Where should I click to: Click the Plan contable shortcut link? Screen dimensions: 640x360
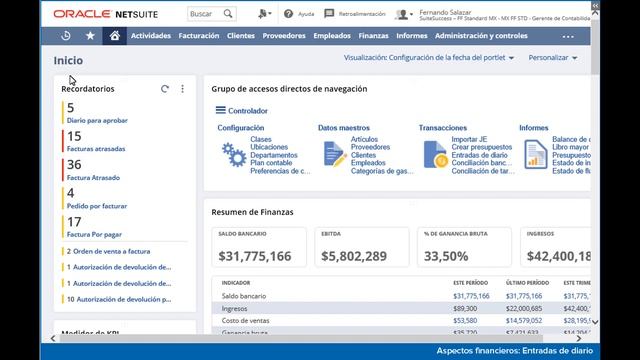(271, 163)
